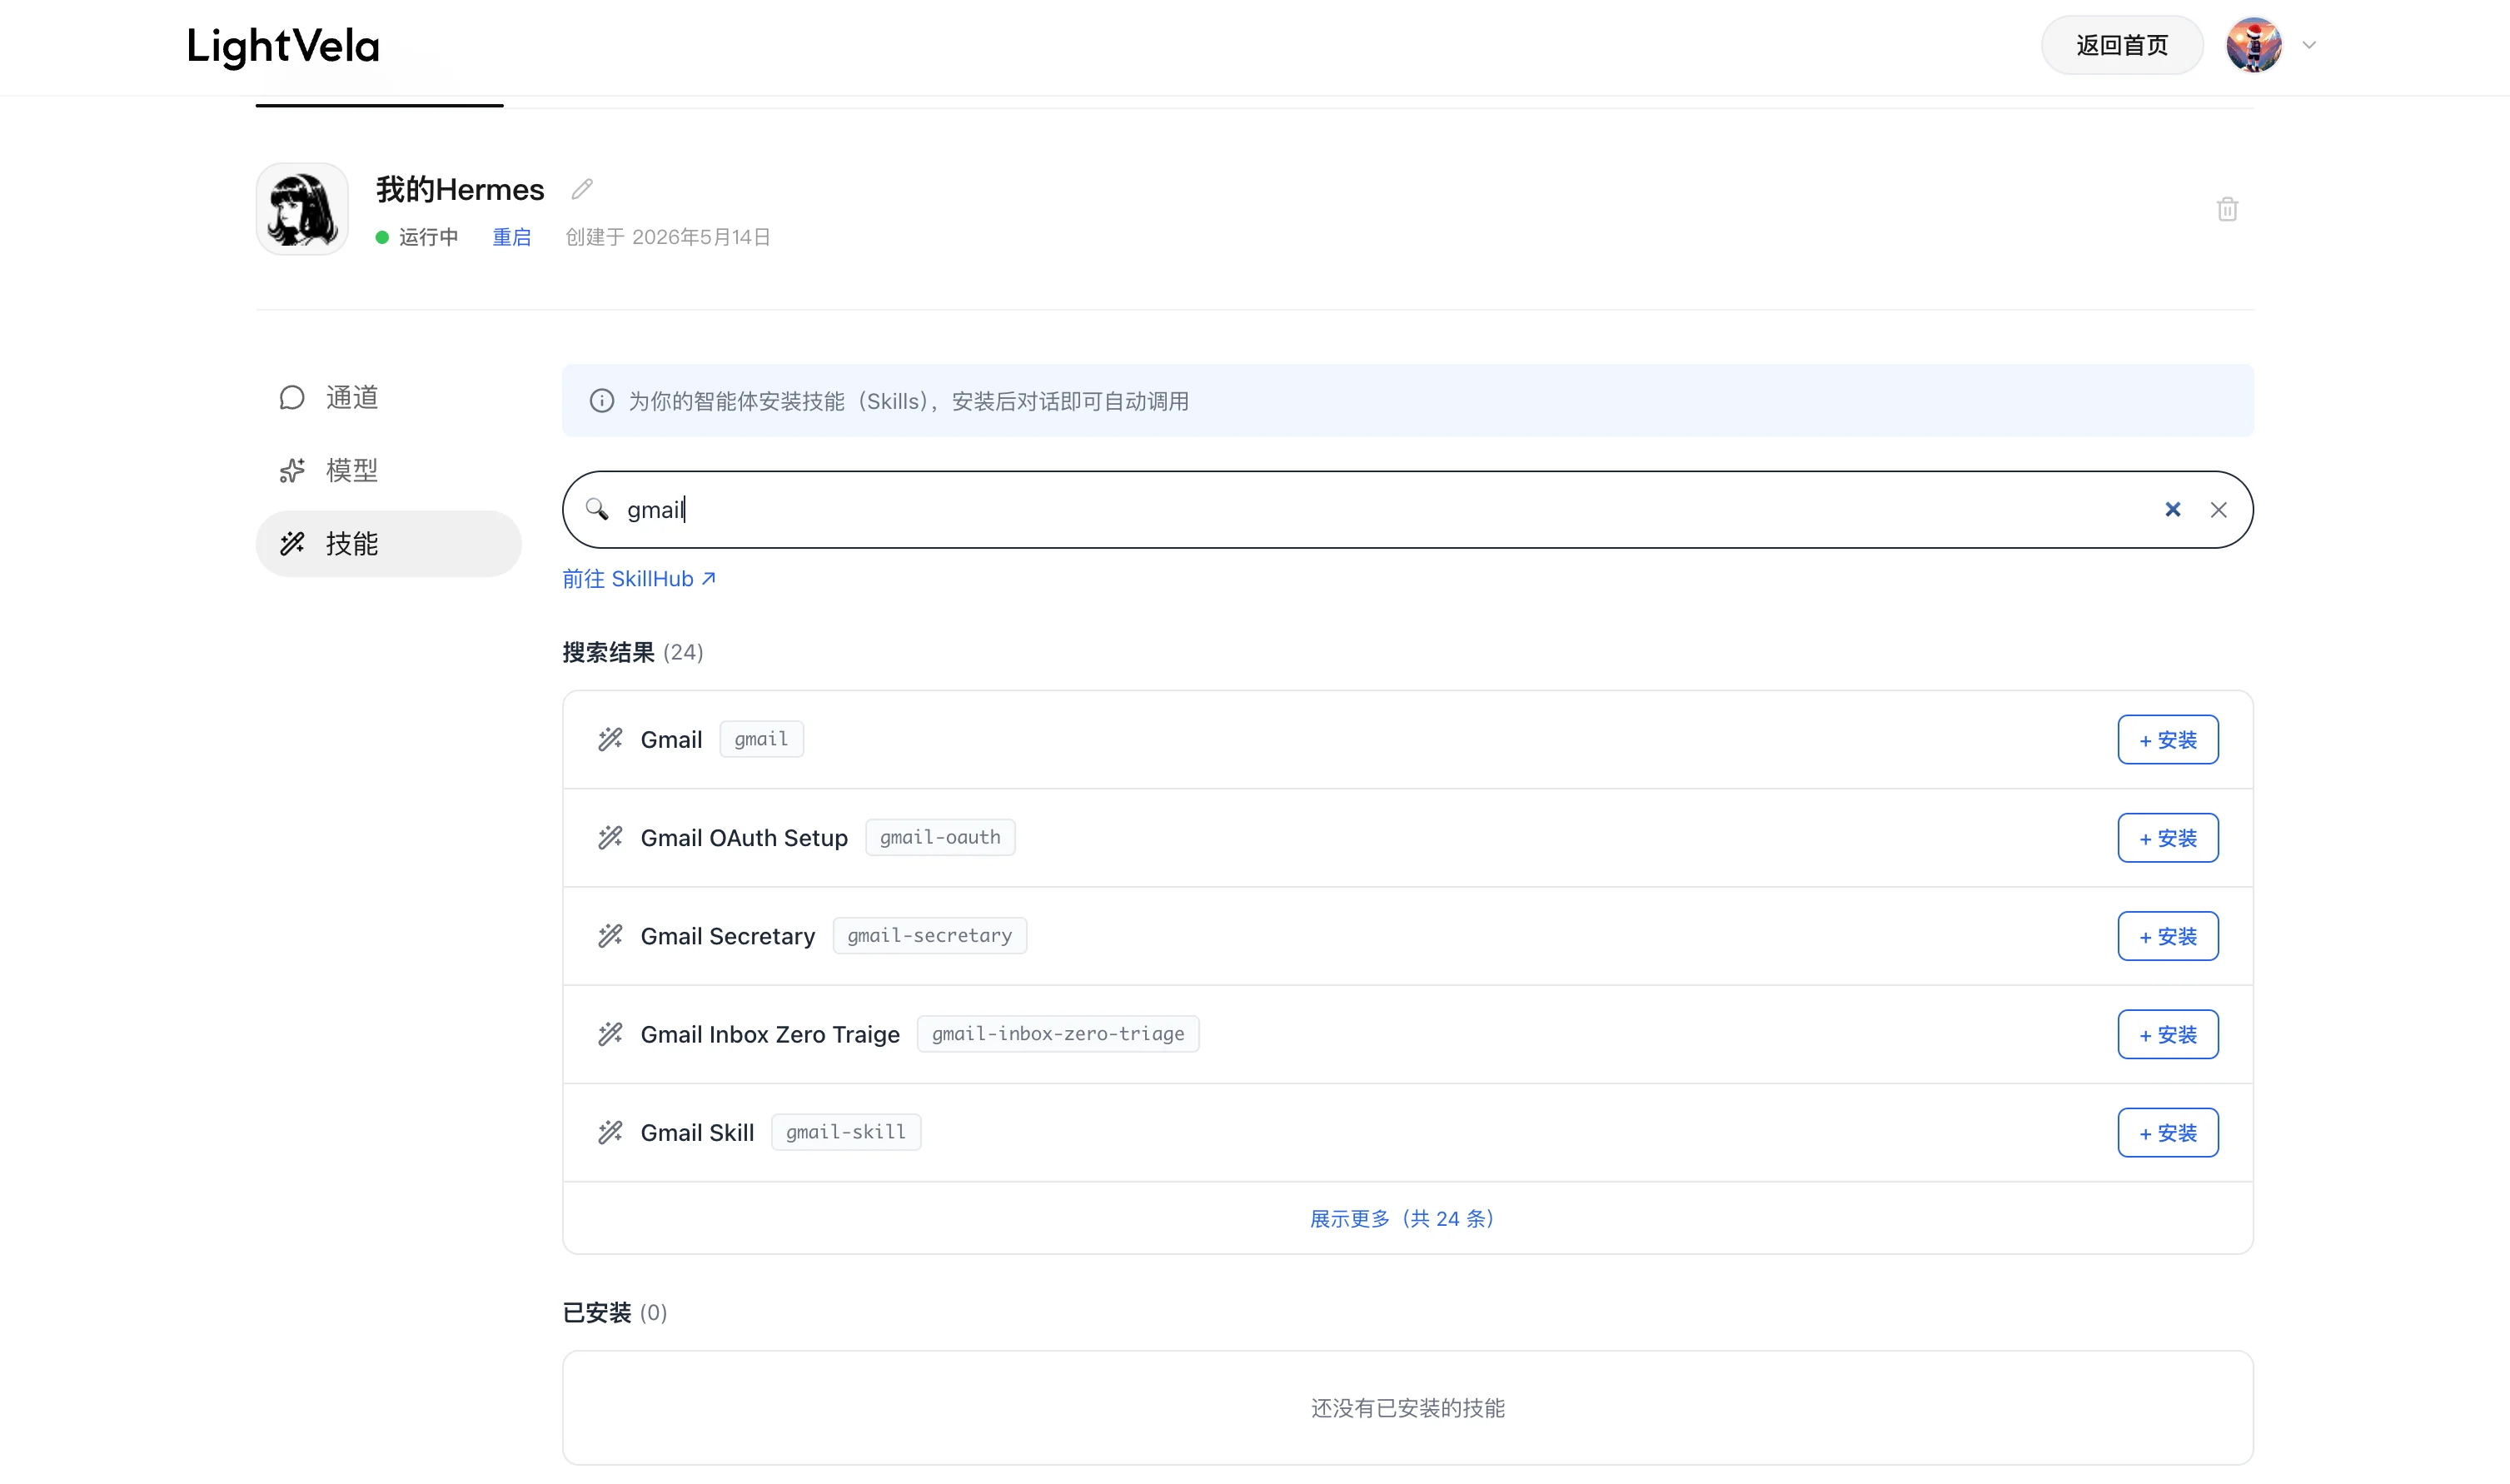Click the gmail slug tag
2510x1484 pixels.
point(762,739)
